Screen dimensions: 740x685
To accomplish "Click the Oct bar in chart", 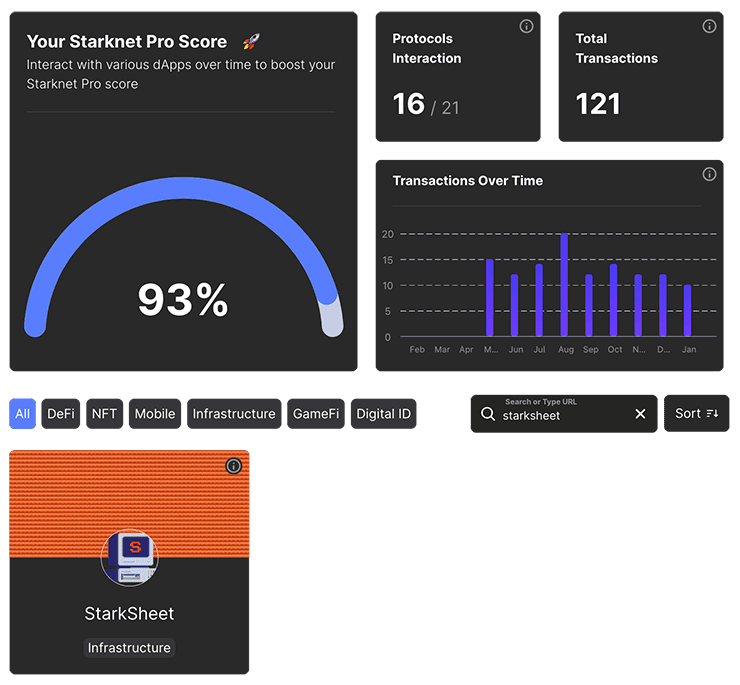I will pos(614,300).
